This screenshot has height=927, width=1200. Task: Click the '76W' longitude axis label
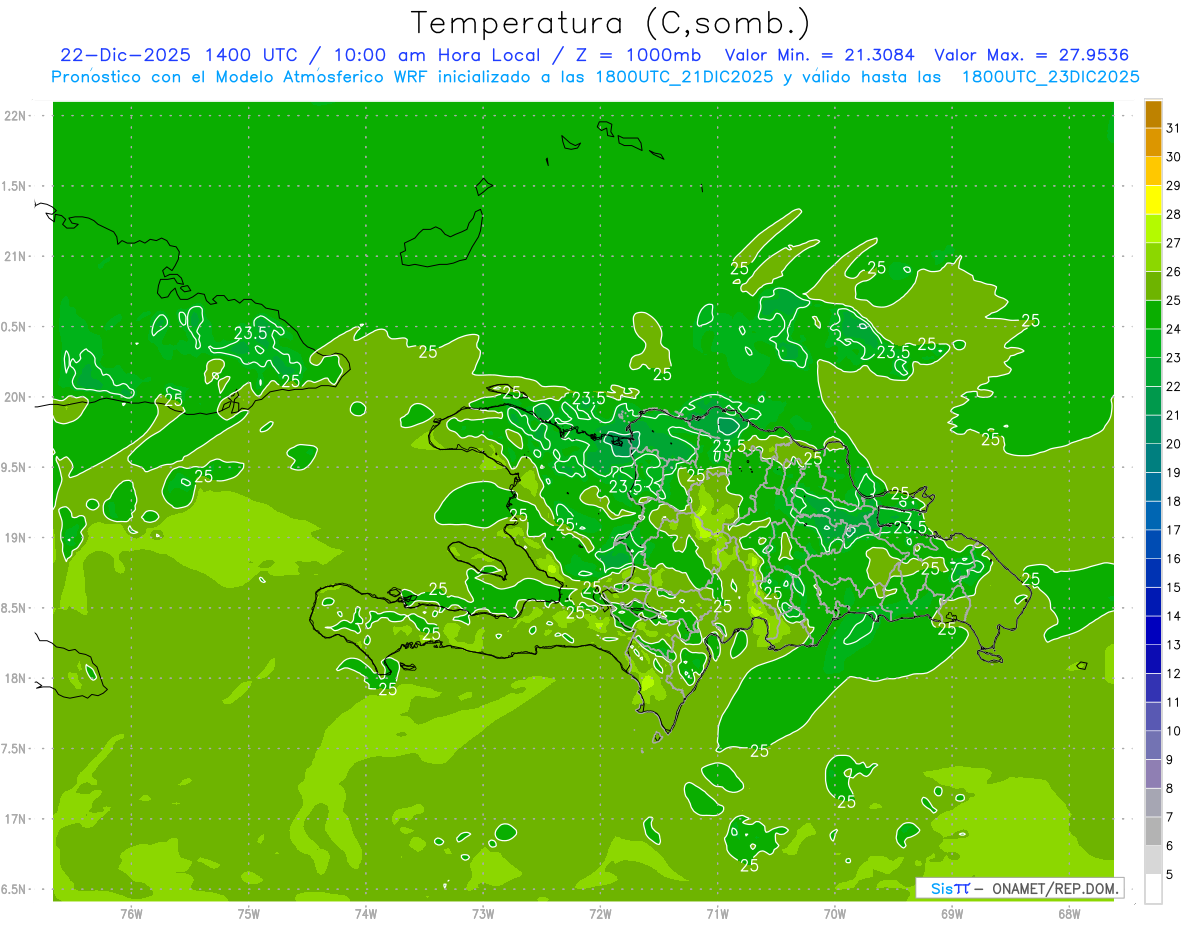click(131, 913)
